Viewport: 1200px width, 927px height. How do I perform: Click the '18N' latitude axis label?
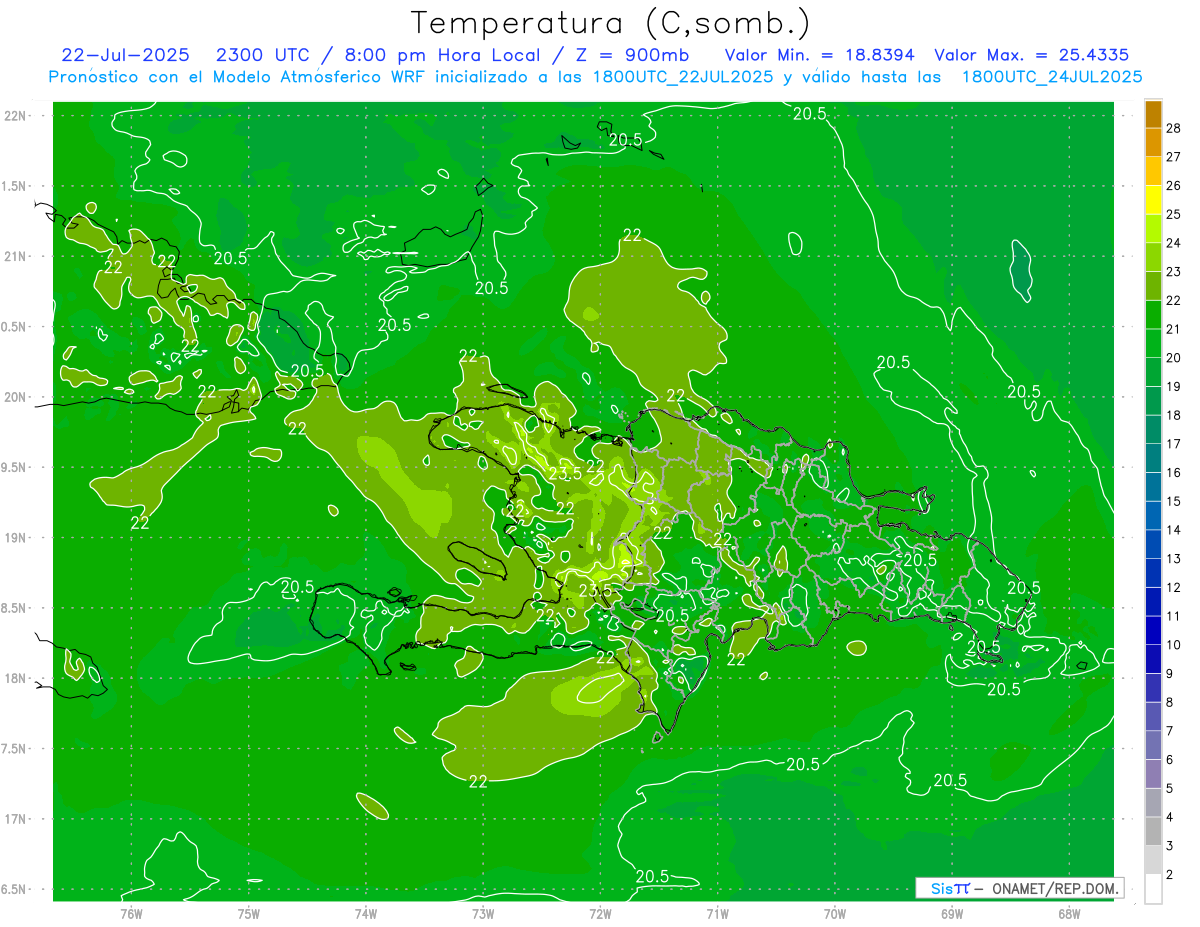17,679
